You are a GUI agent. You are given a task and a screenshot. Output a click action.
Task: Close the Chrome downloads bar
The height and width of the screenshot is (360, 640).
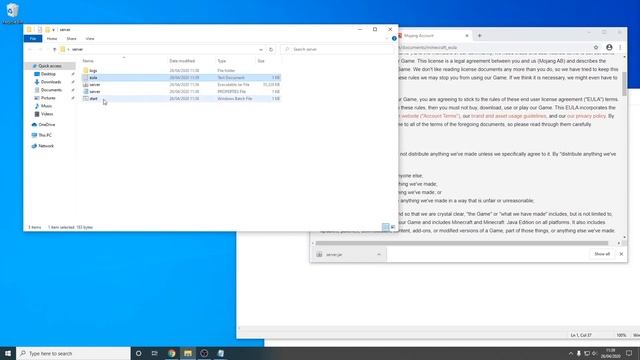[621, 254]
